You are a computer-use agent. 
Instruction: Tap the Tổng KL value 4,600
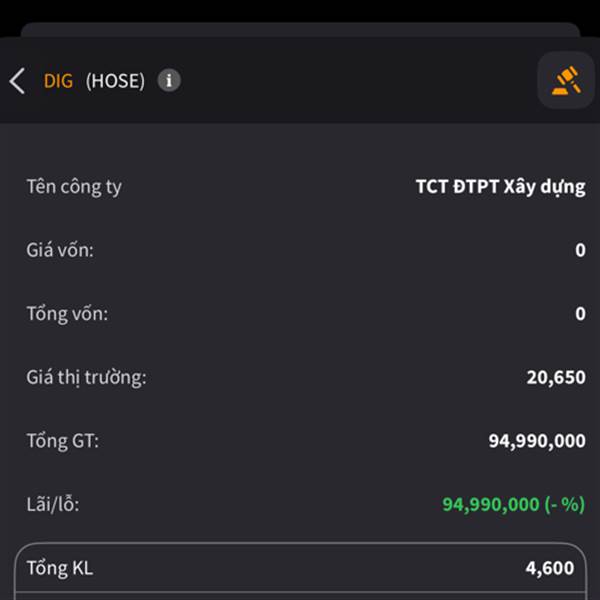coord(550,569)
